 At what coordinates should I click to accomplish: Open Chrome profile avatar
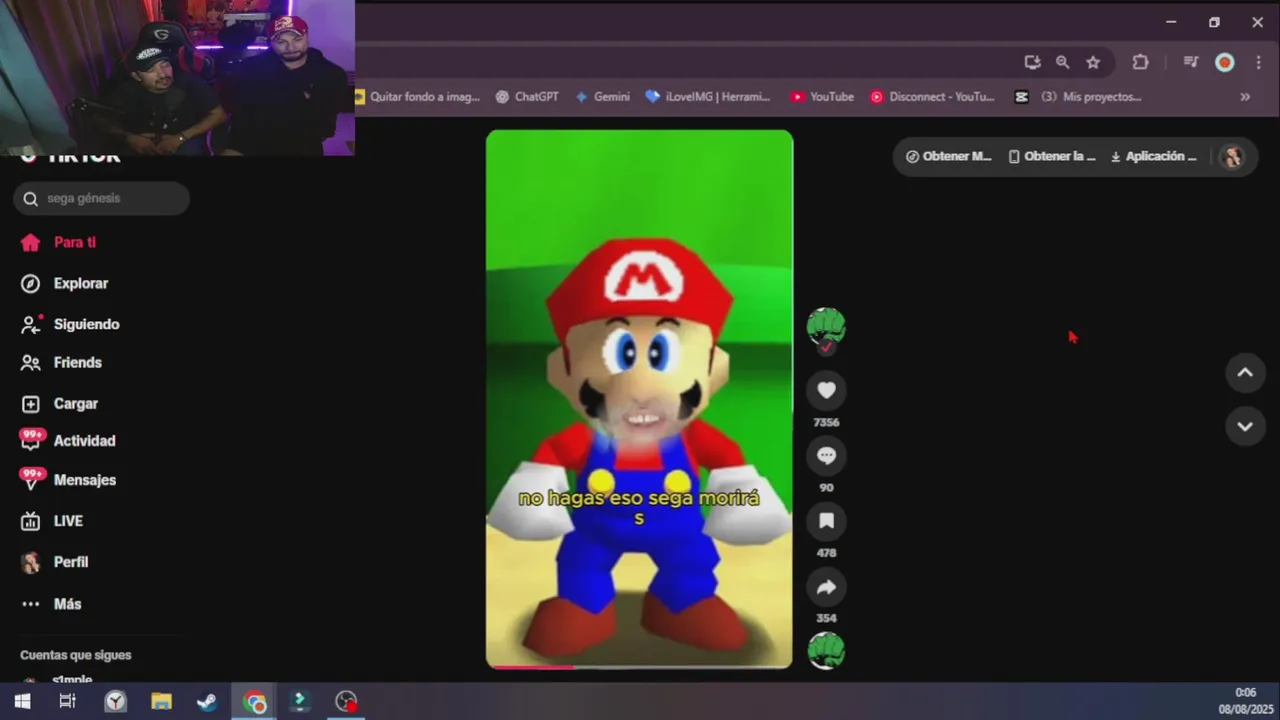point(1224,62)
